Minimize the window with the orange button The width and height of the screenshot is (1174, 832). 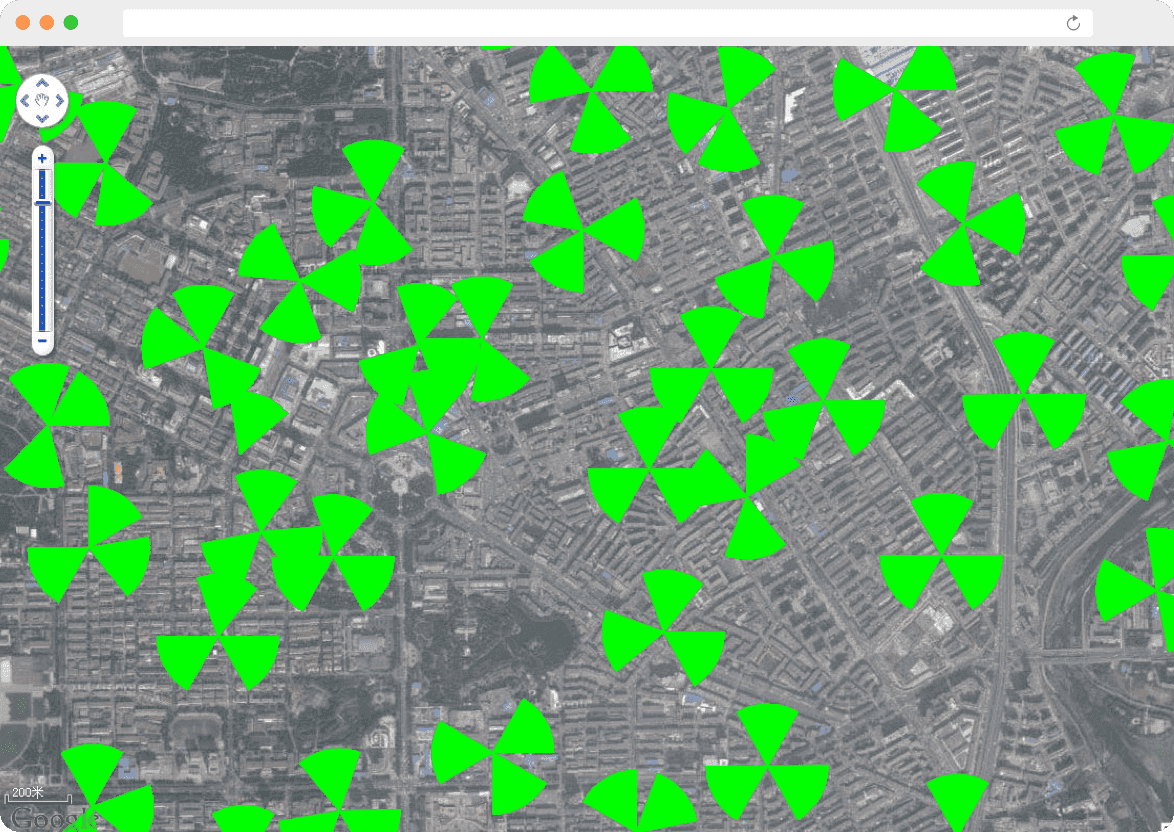46,22
